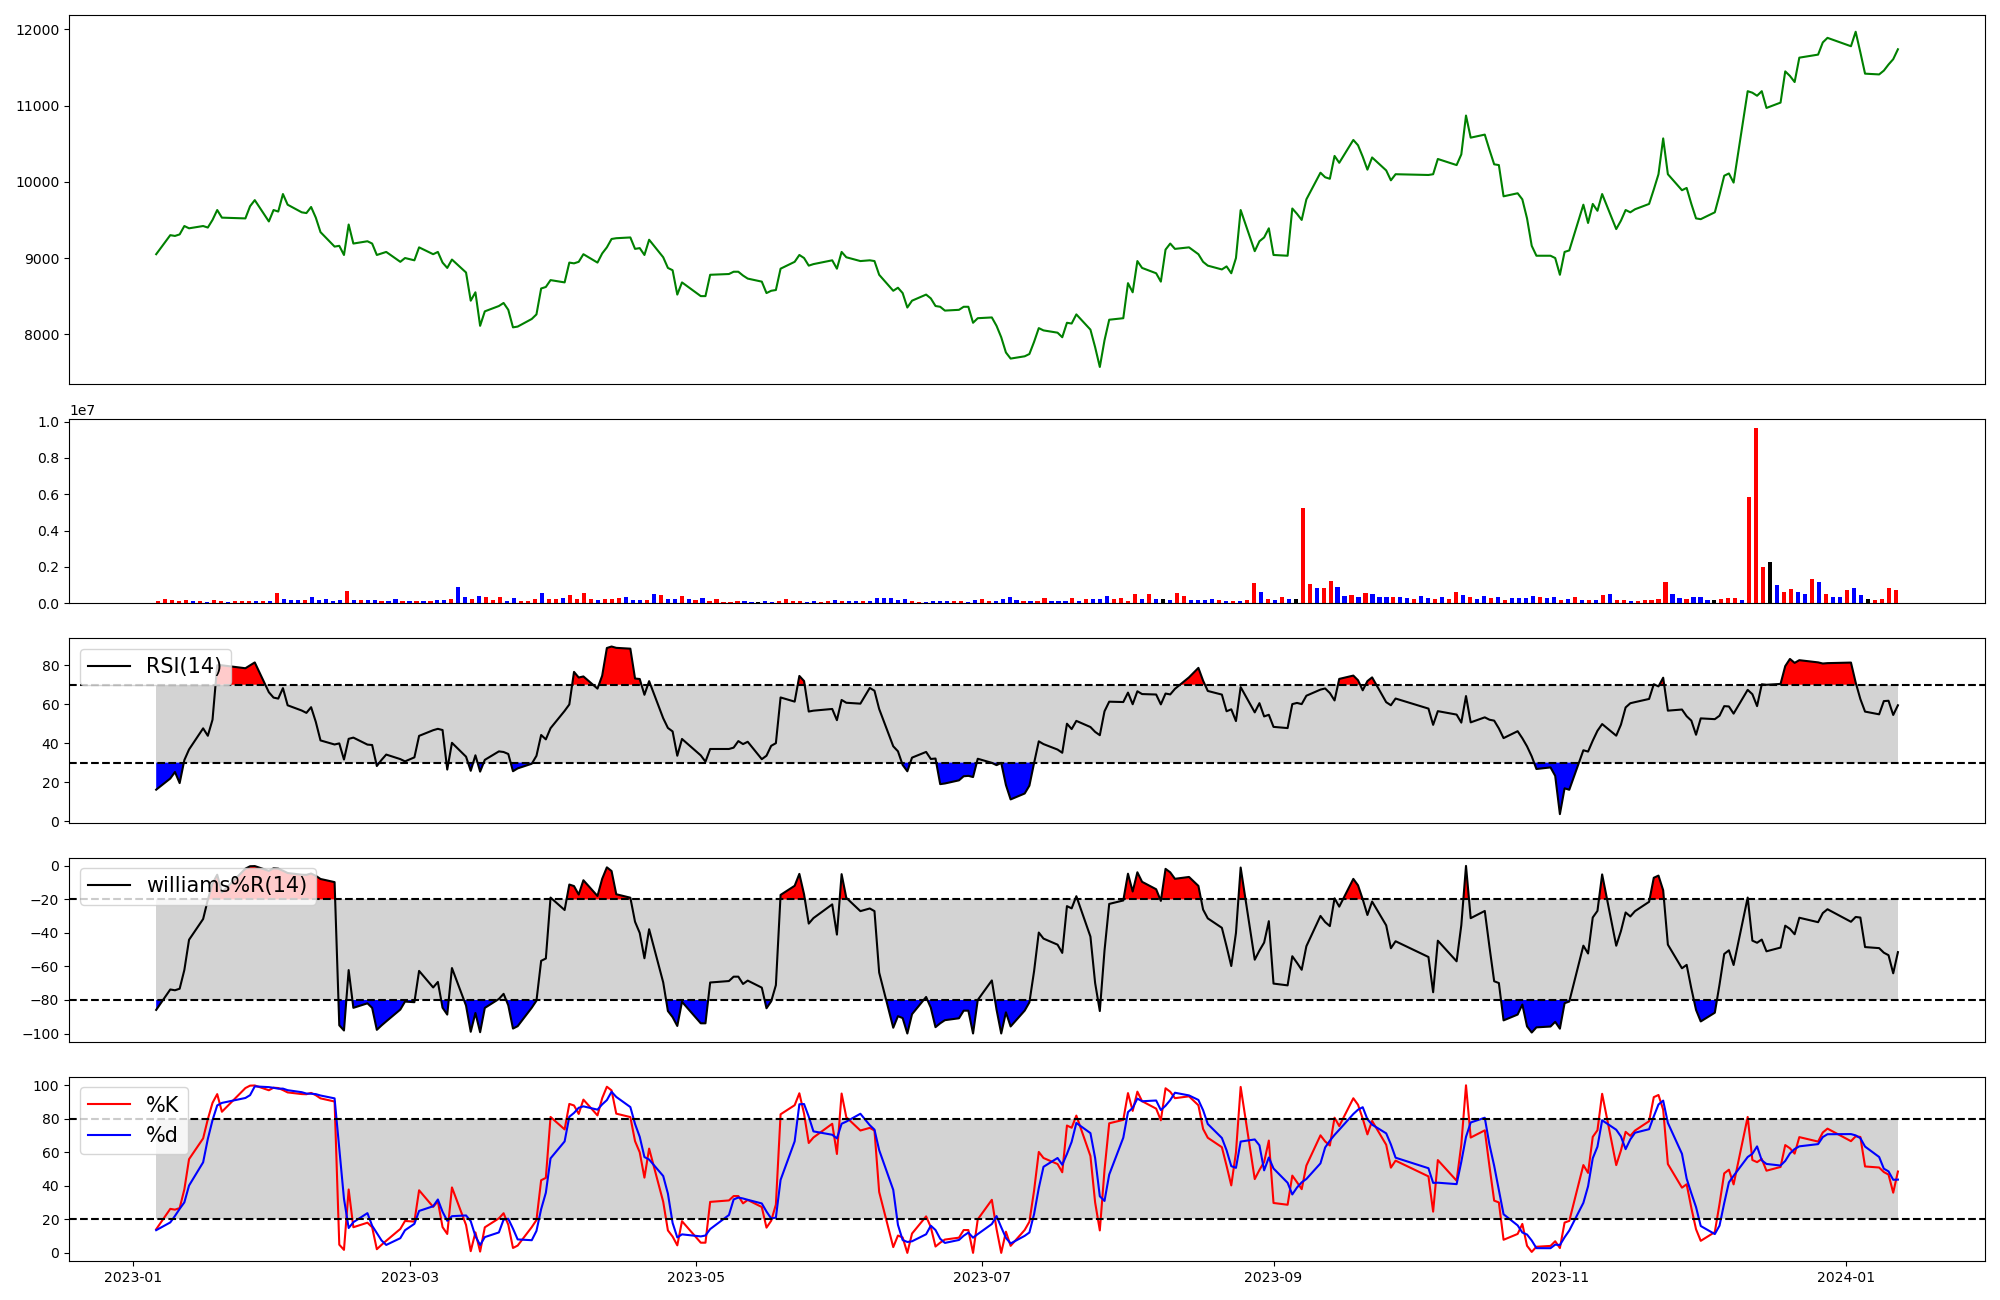Image resolution: width=2000 pixels, height=1300 pixels.
Task: Click the %d legend entry text
Action: point(162,1134)
